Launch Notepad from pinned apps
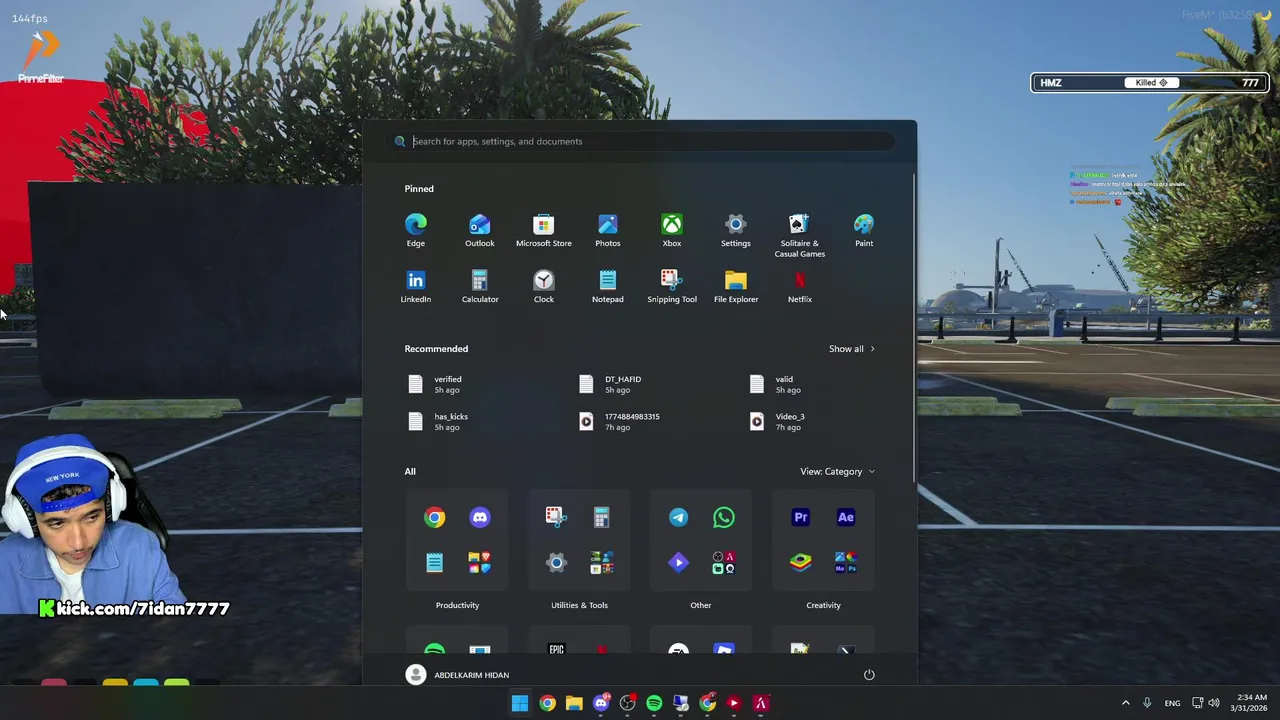 click(x=607, y=287)
